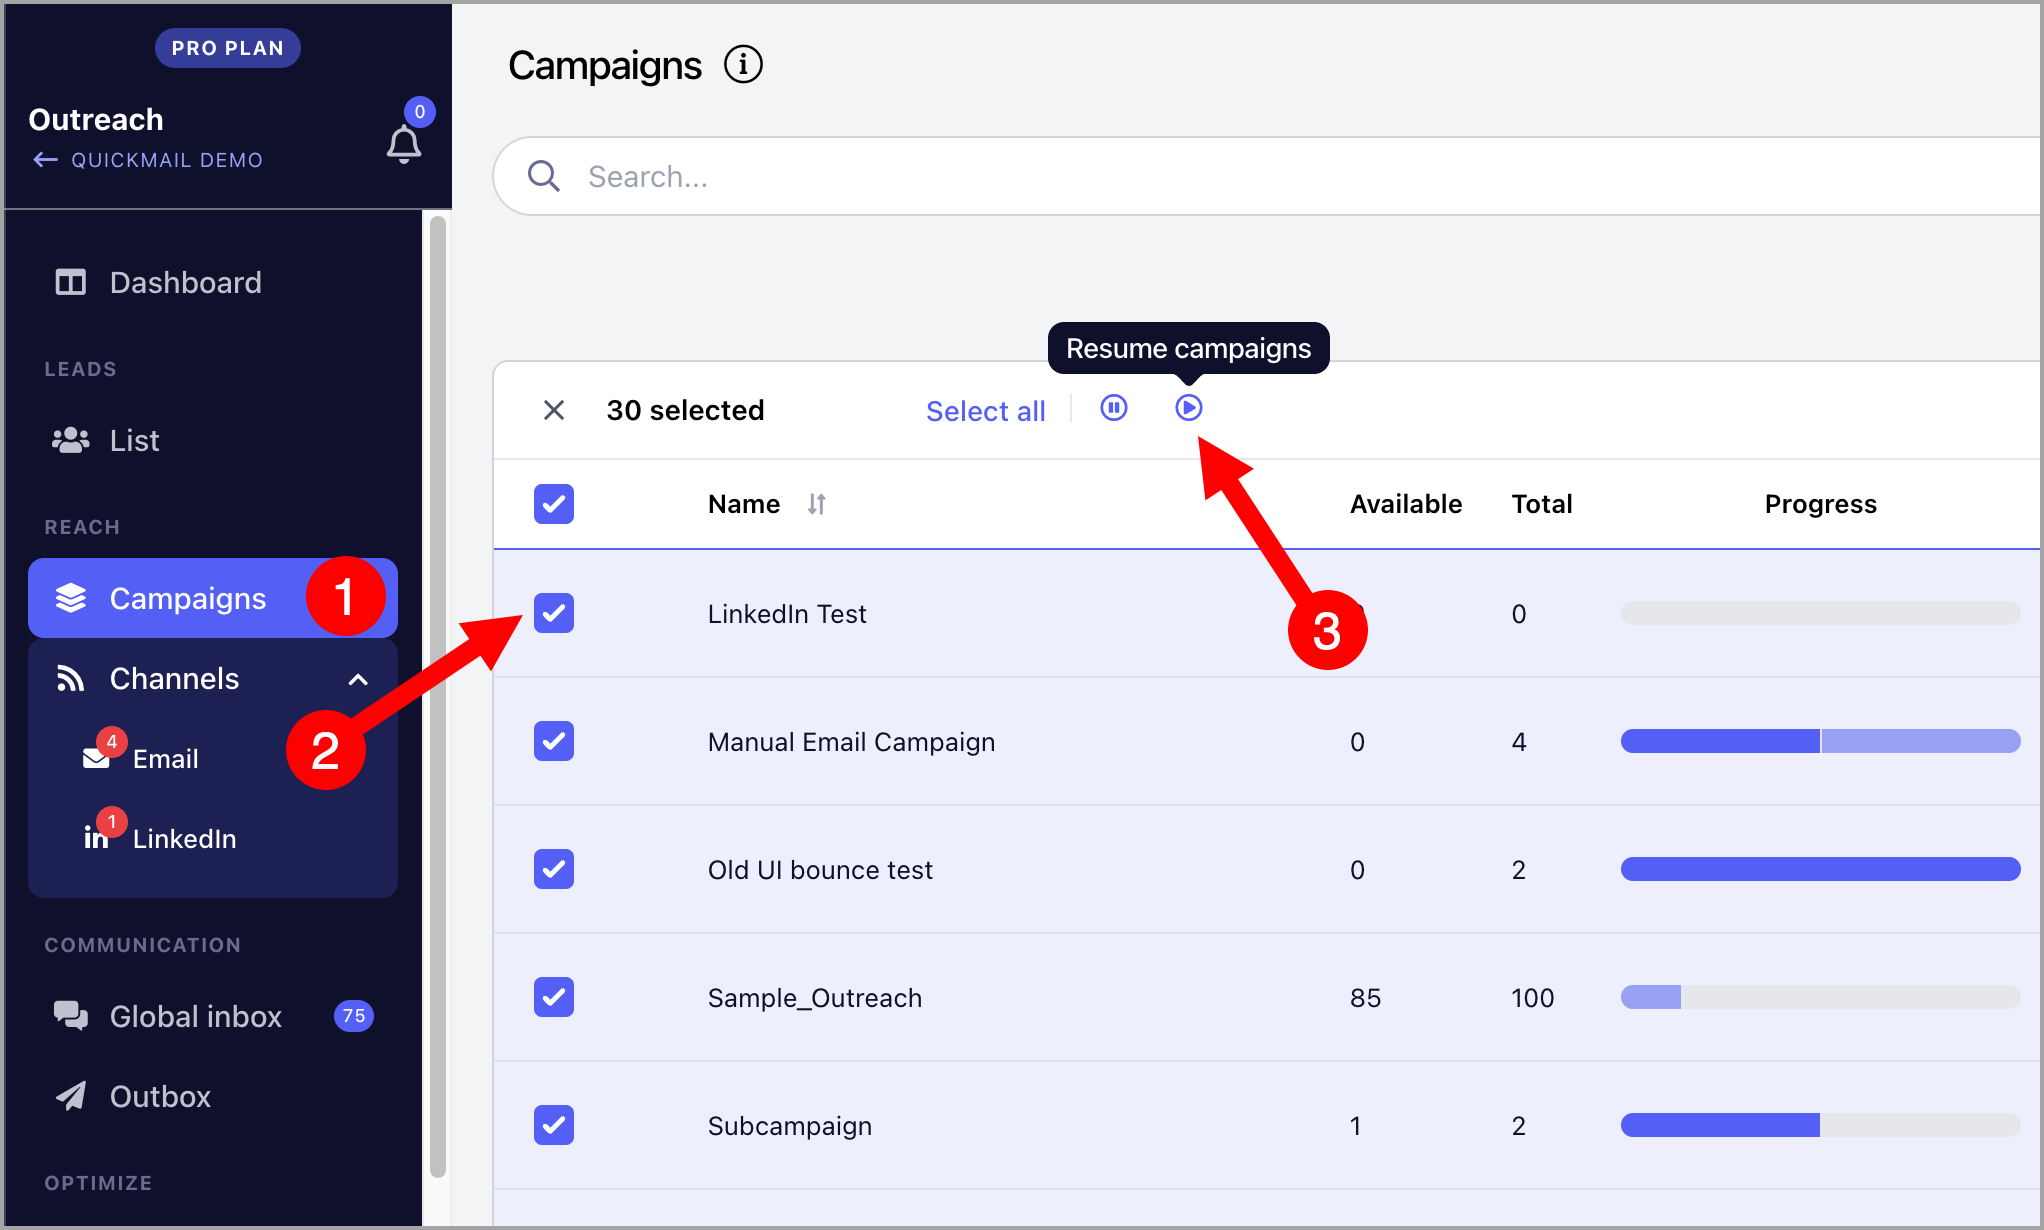Click the search magnifier icon
This screenshot has height=1230, width=2044.
click(x=543, y=176)
